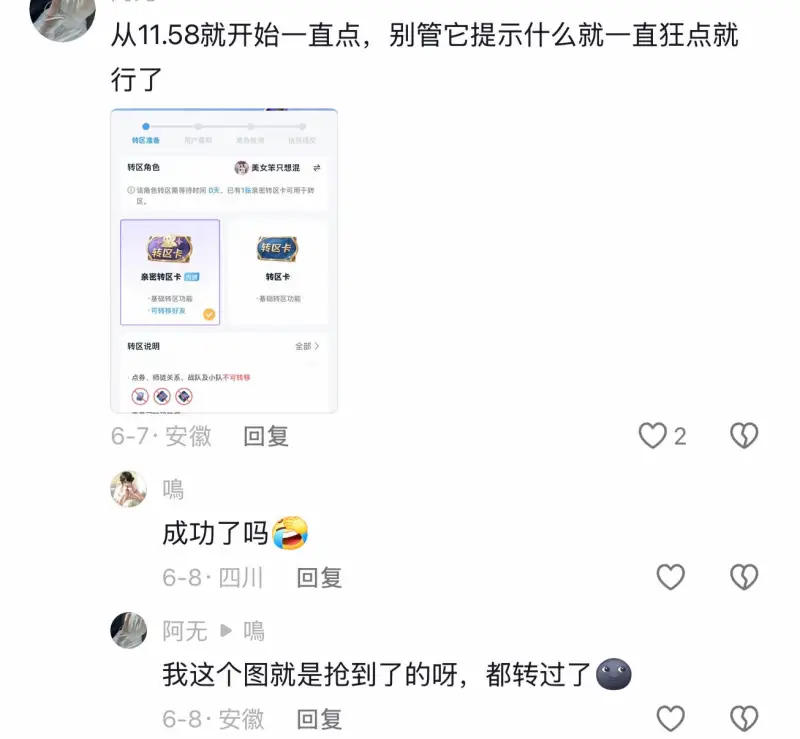800x739 pixels.
Task: Like 阿无's reply dated 6-8 安徽
Action: (670, 719)
